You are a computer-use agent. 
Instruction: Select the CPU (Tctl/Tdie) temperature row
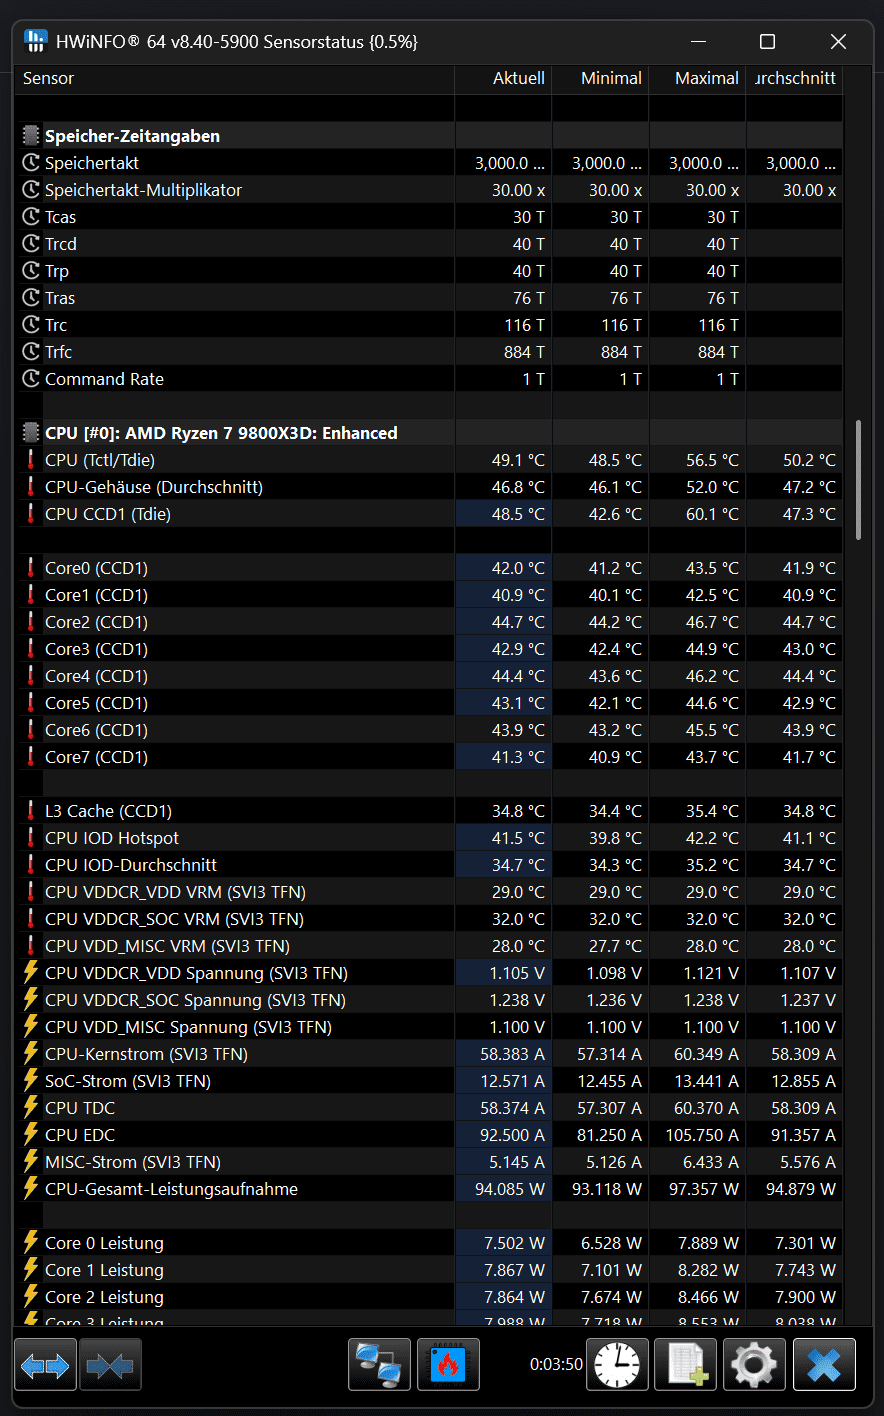(100, 460)
